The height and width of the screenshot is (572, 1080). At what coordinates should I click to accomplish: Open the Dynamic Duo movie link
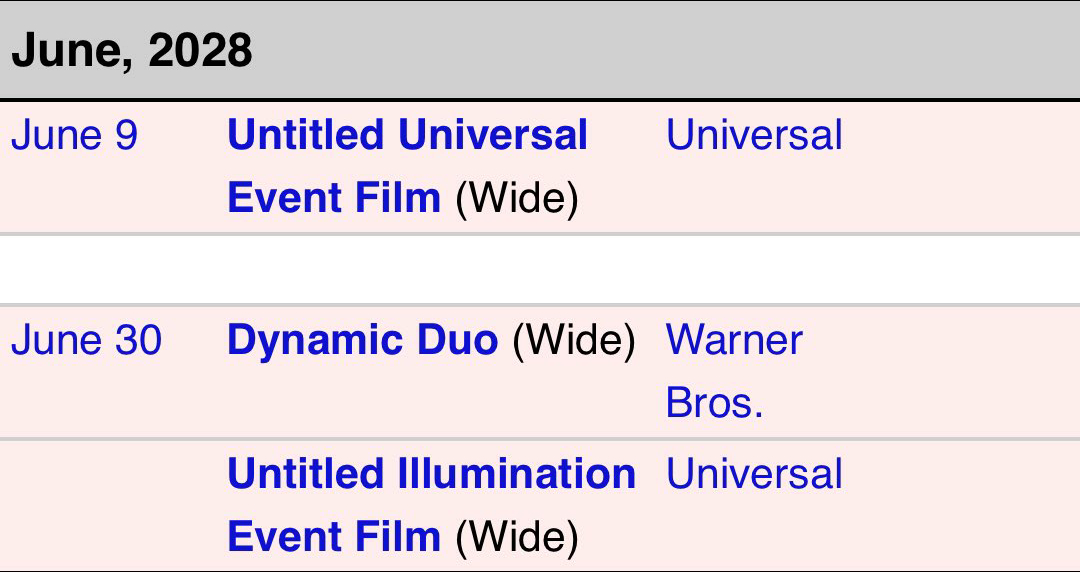click(x=362, y=341)
